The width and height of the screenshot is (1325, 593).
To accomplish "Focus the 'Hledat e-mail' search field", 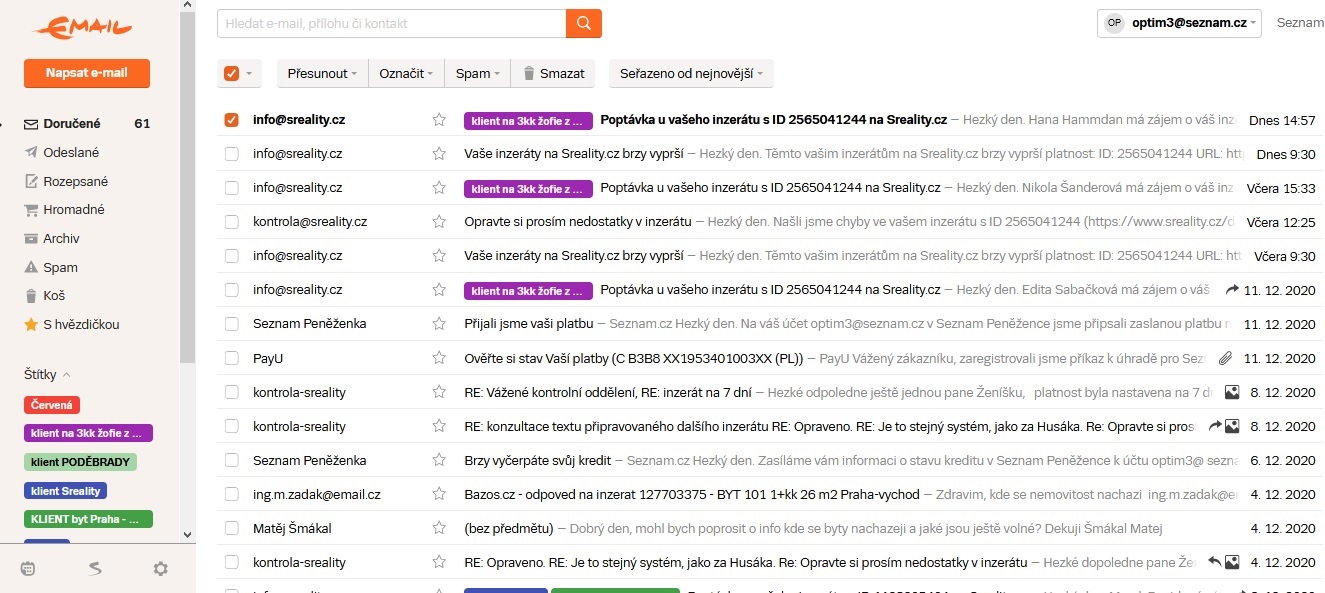I will pos(391,23).
